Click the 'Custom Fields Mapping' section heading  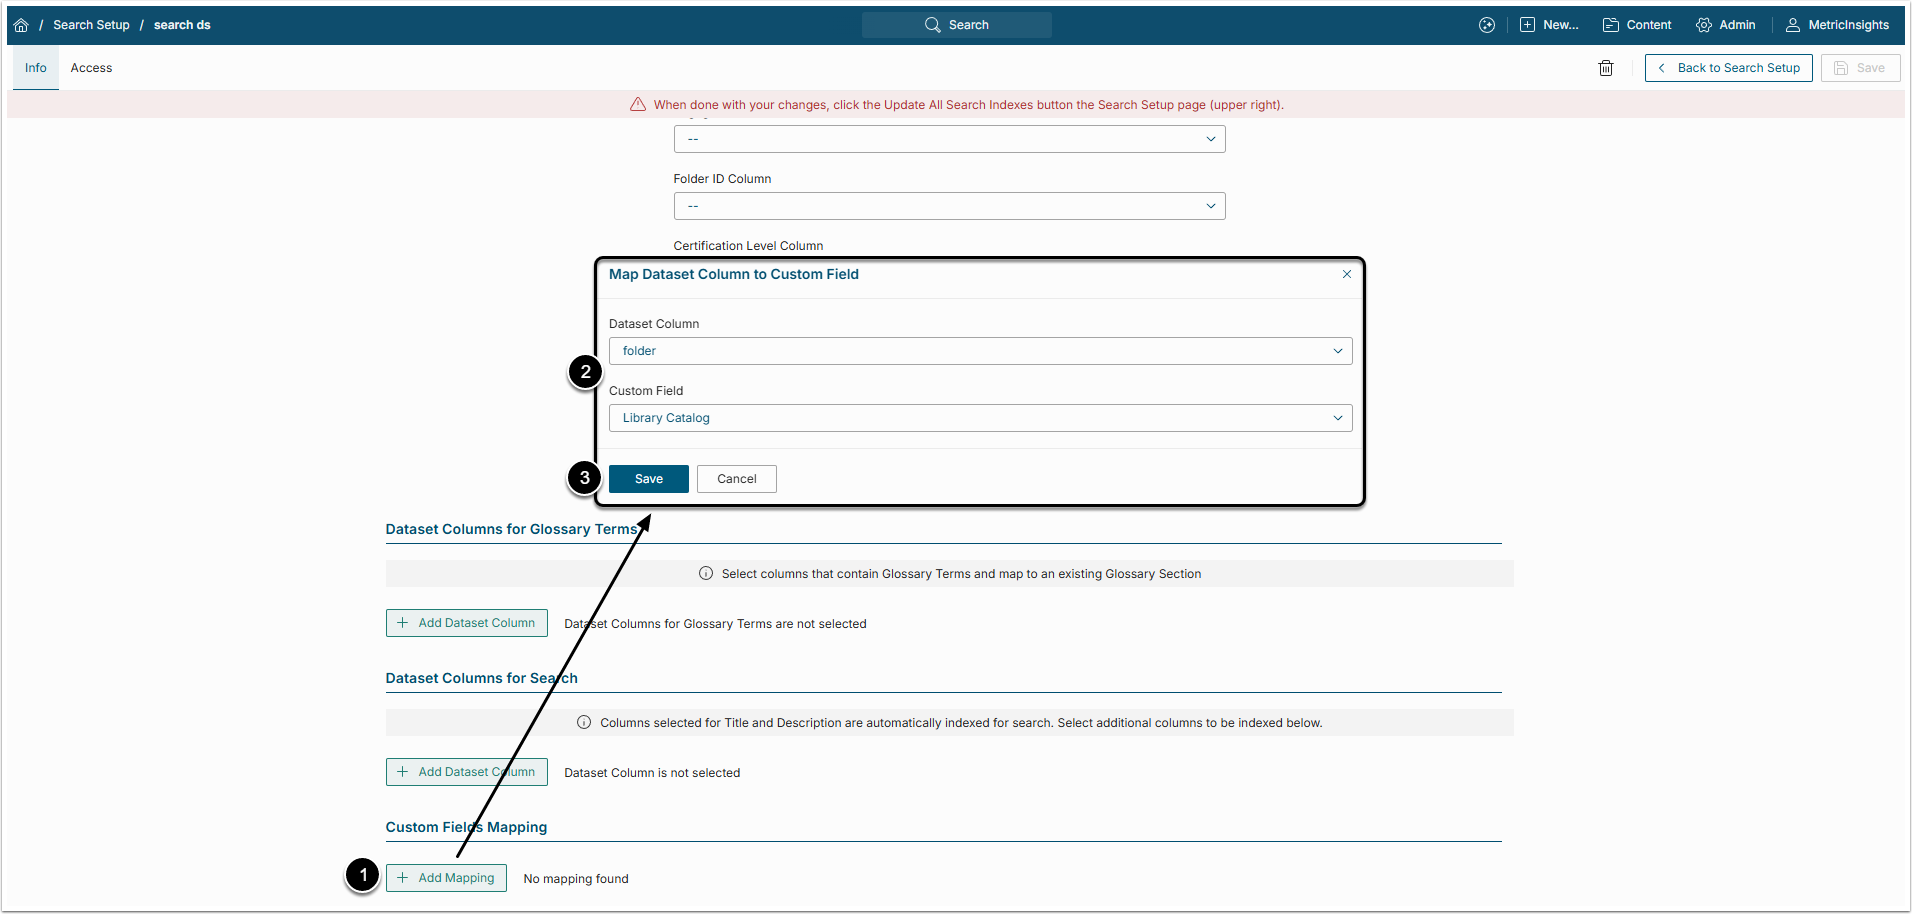click(x=467, y=827)
